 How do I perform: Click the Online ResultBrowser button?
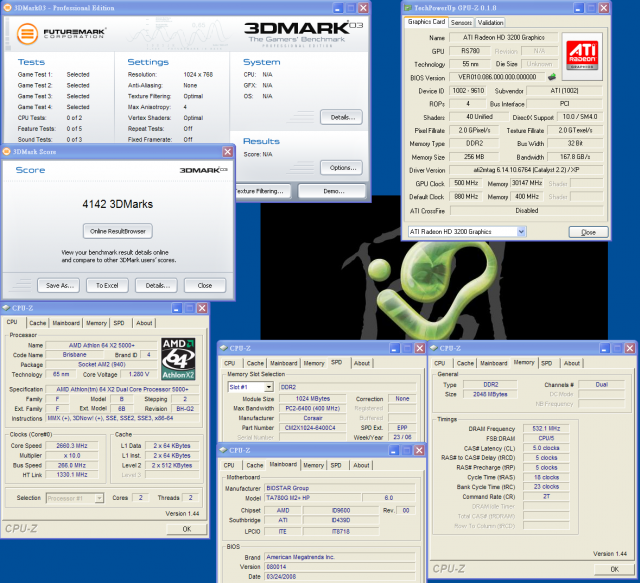click(118, 231)
